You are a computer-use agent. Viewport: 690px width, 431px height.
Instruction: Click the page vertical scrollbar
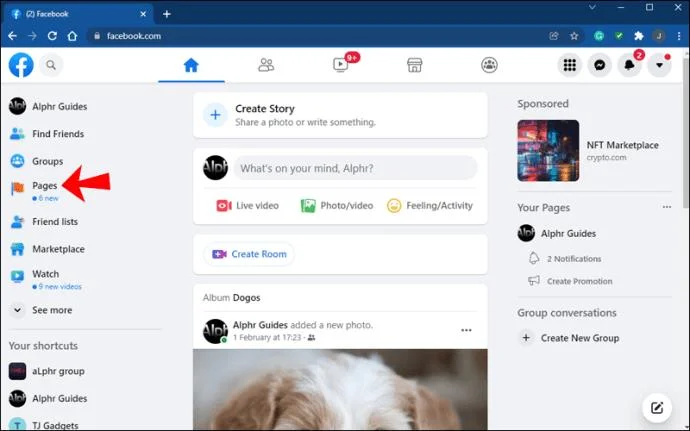(x=686, y=132)
